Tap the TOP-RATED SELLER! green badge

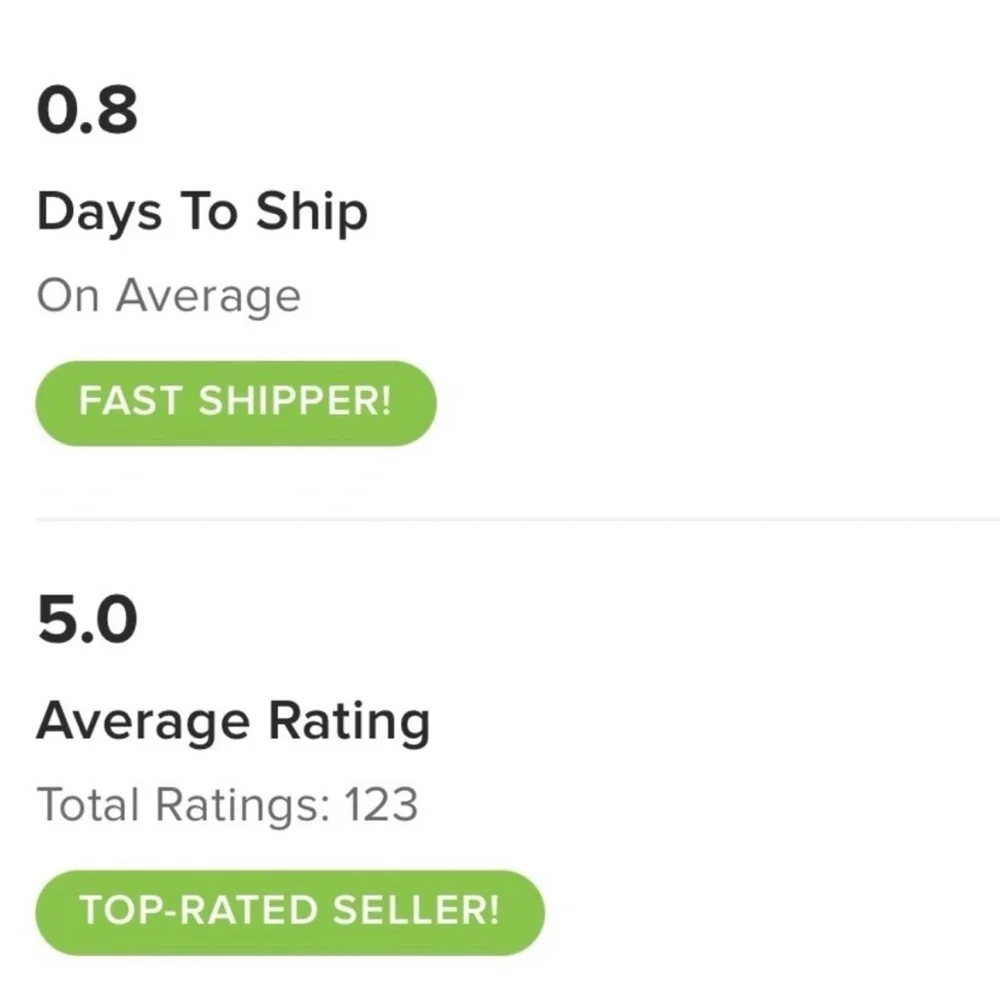coord(290,912)
